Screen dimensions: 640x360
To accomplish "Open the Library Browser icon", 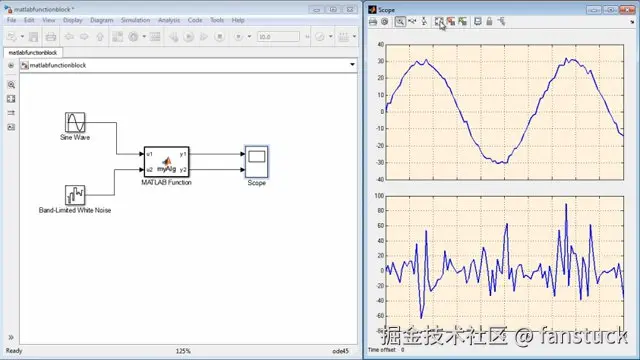I will [118, 37].
